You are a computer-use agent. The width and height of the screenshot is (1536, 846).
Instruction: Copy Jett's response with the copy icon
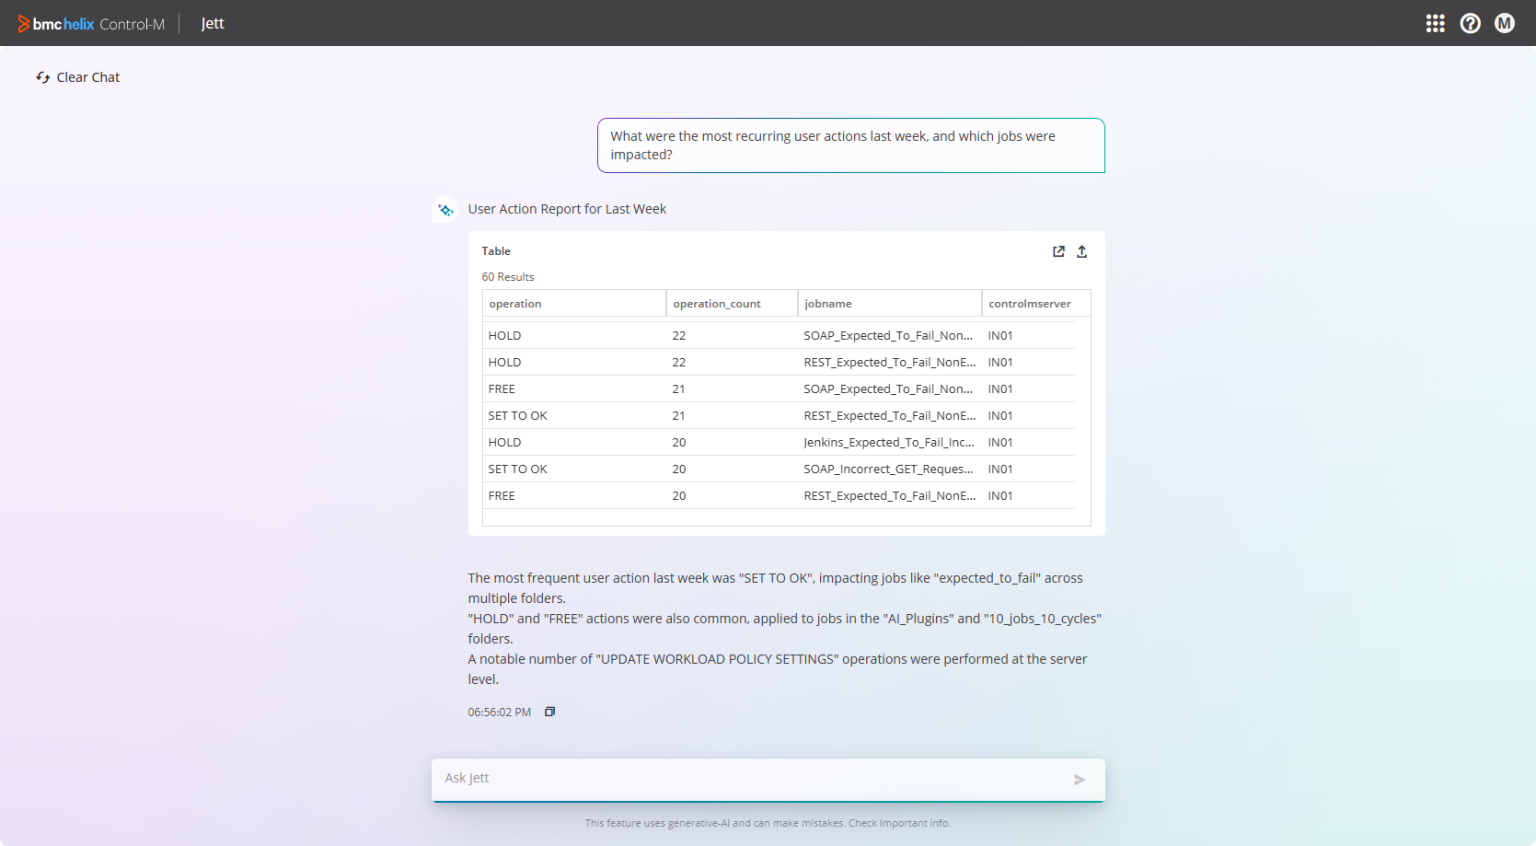tap(549, 711)
